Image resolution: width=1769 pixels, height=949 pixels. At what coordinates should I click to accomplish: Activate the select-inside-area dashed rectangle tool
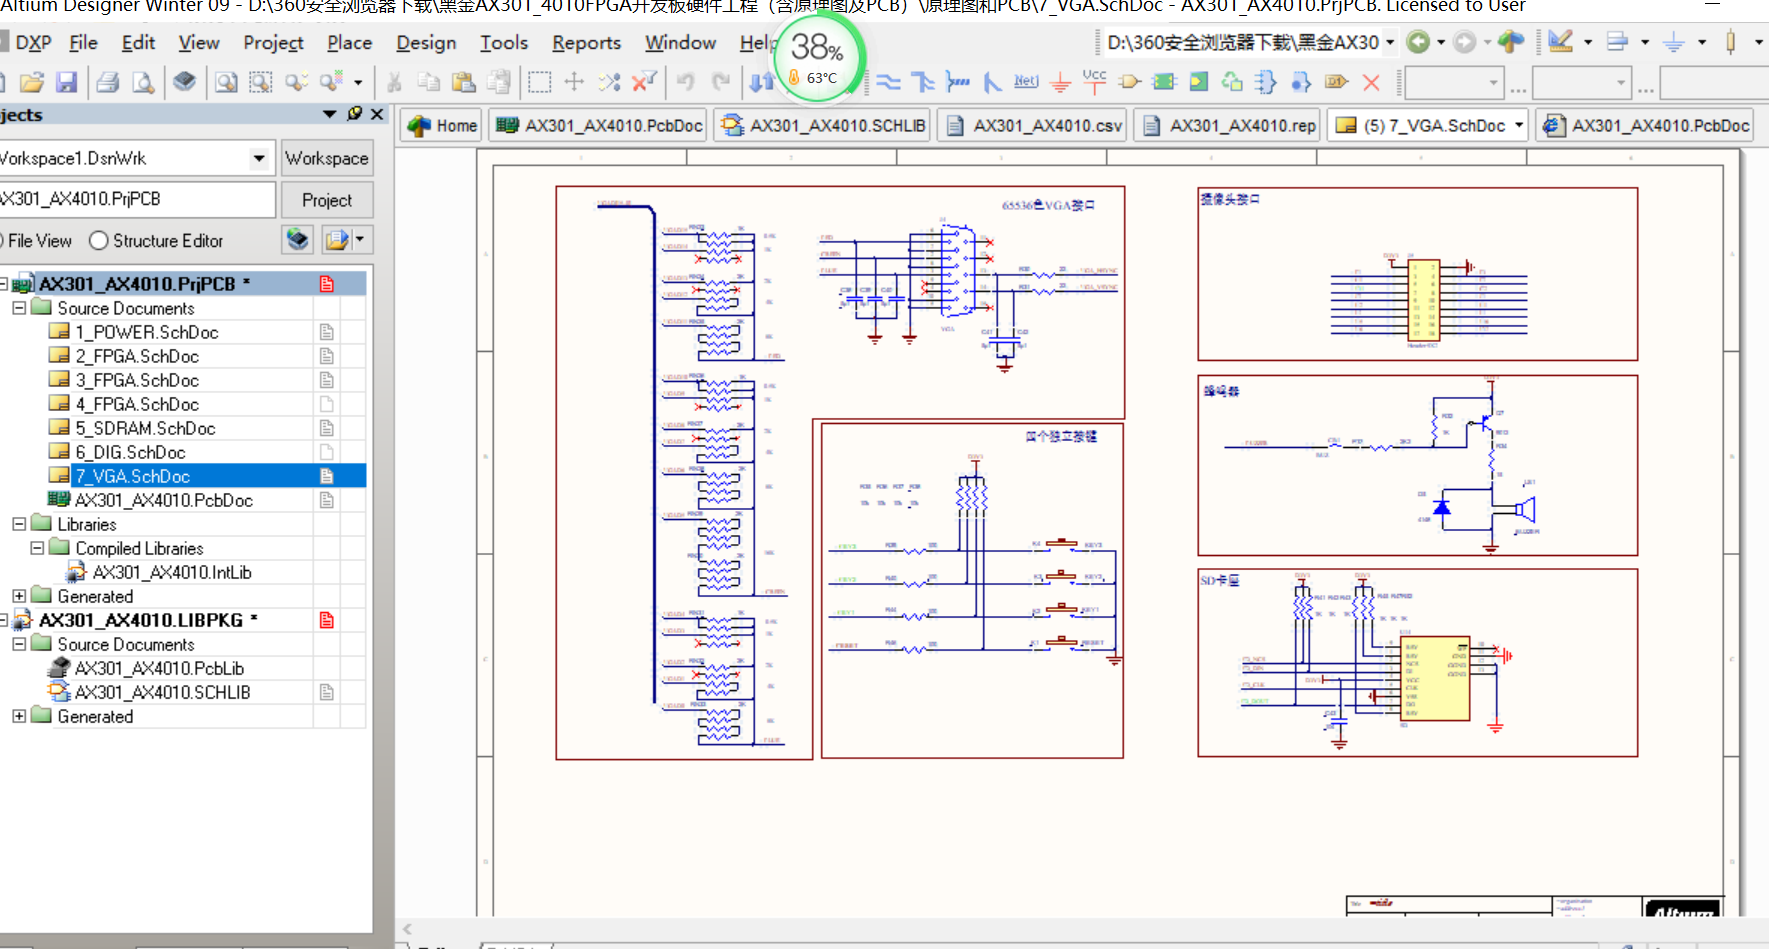(540, 82)
